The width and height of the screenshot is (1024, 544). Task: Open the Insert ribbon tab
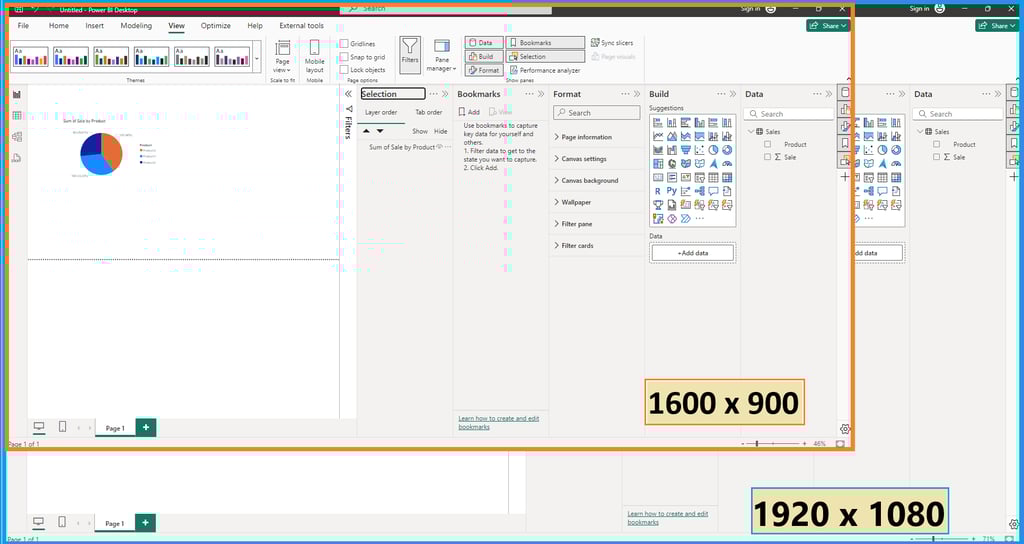(95, 25)
